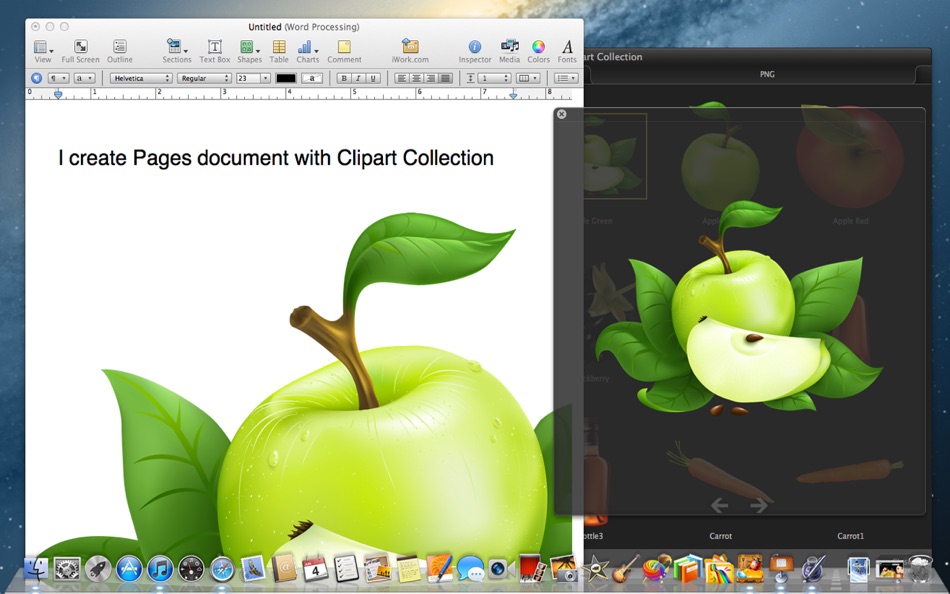Open the list style dropdown
This screenshot has height=594, width=950.
(566, 78)
